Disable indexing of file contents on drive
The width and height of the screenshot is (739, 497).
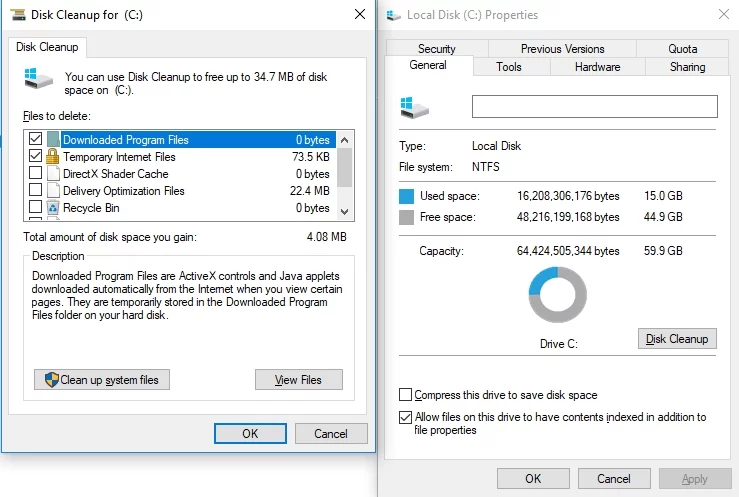pyautogui.click(x=405, y=417)
